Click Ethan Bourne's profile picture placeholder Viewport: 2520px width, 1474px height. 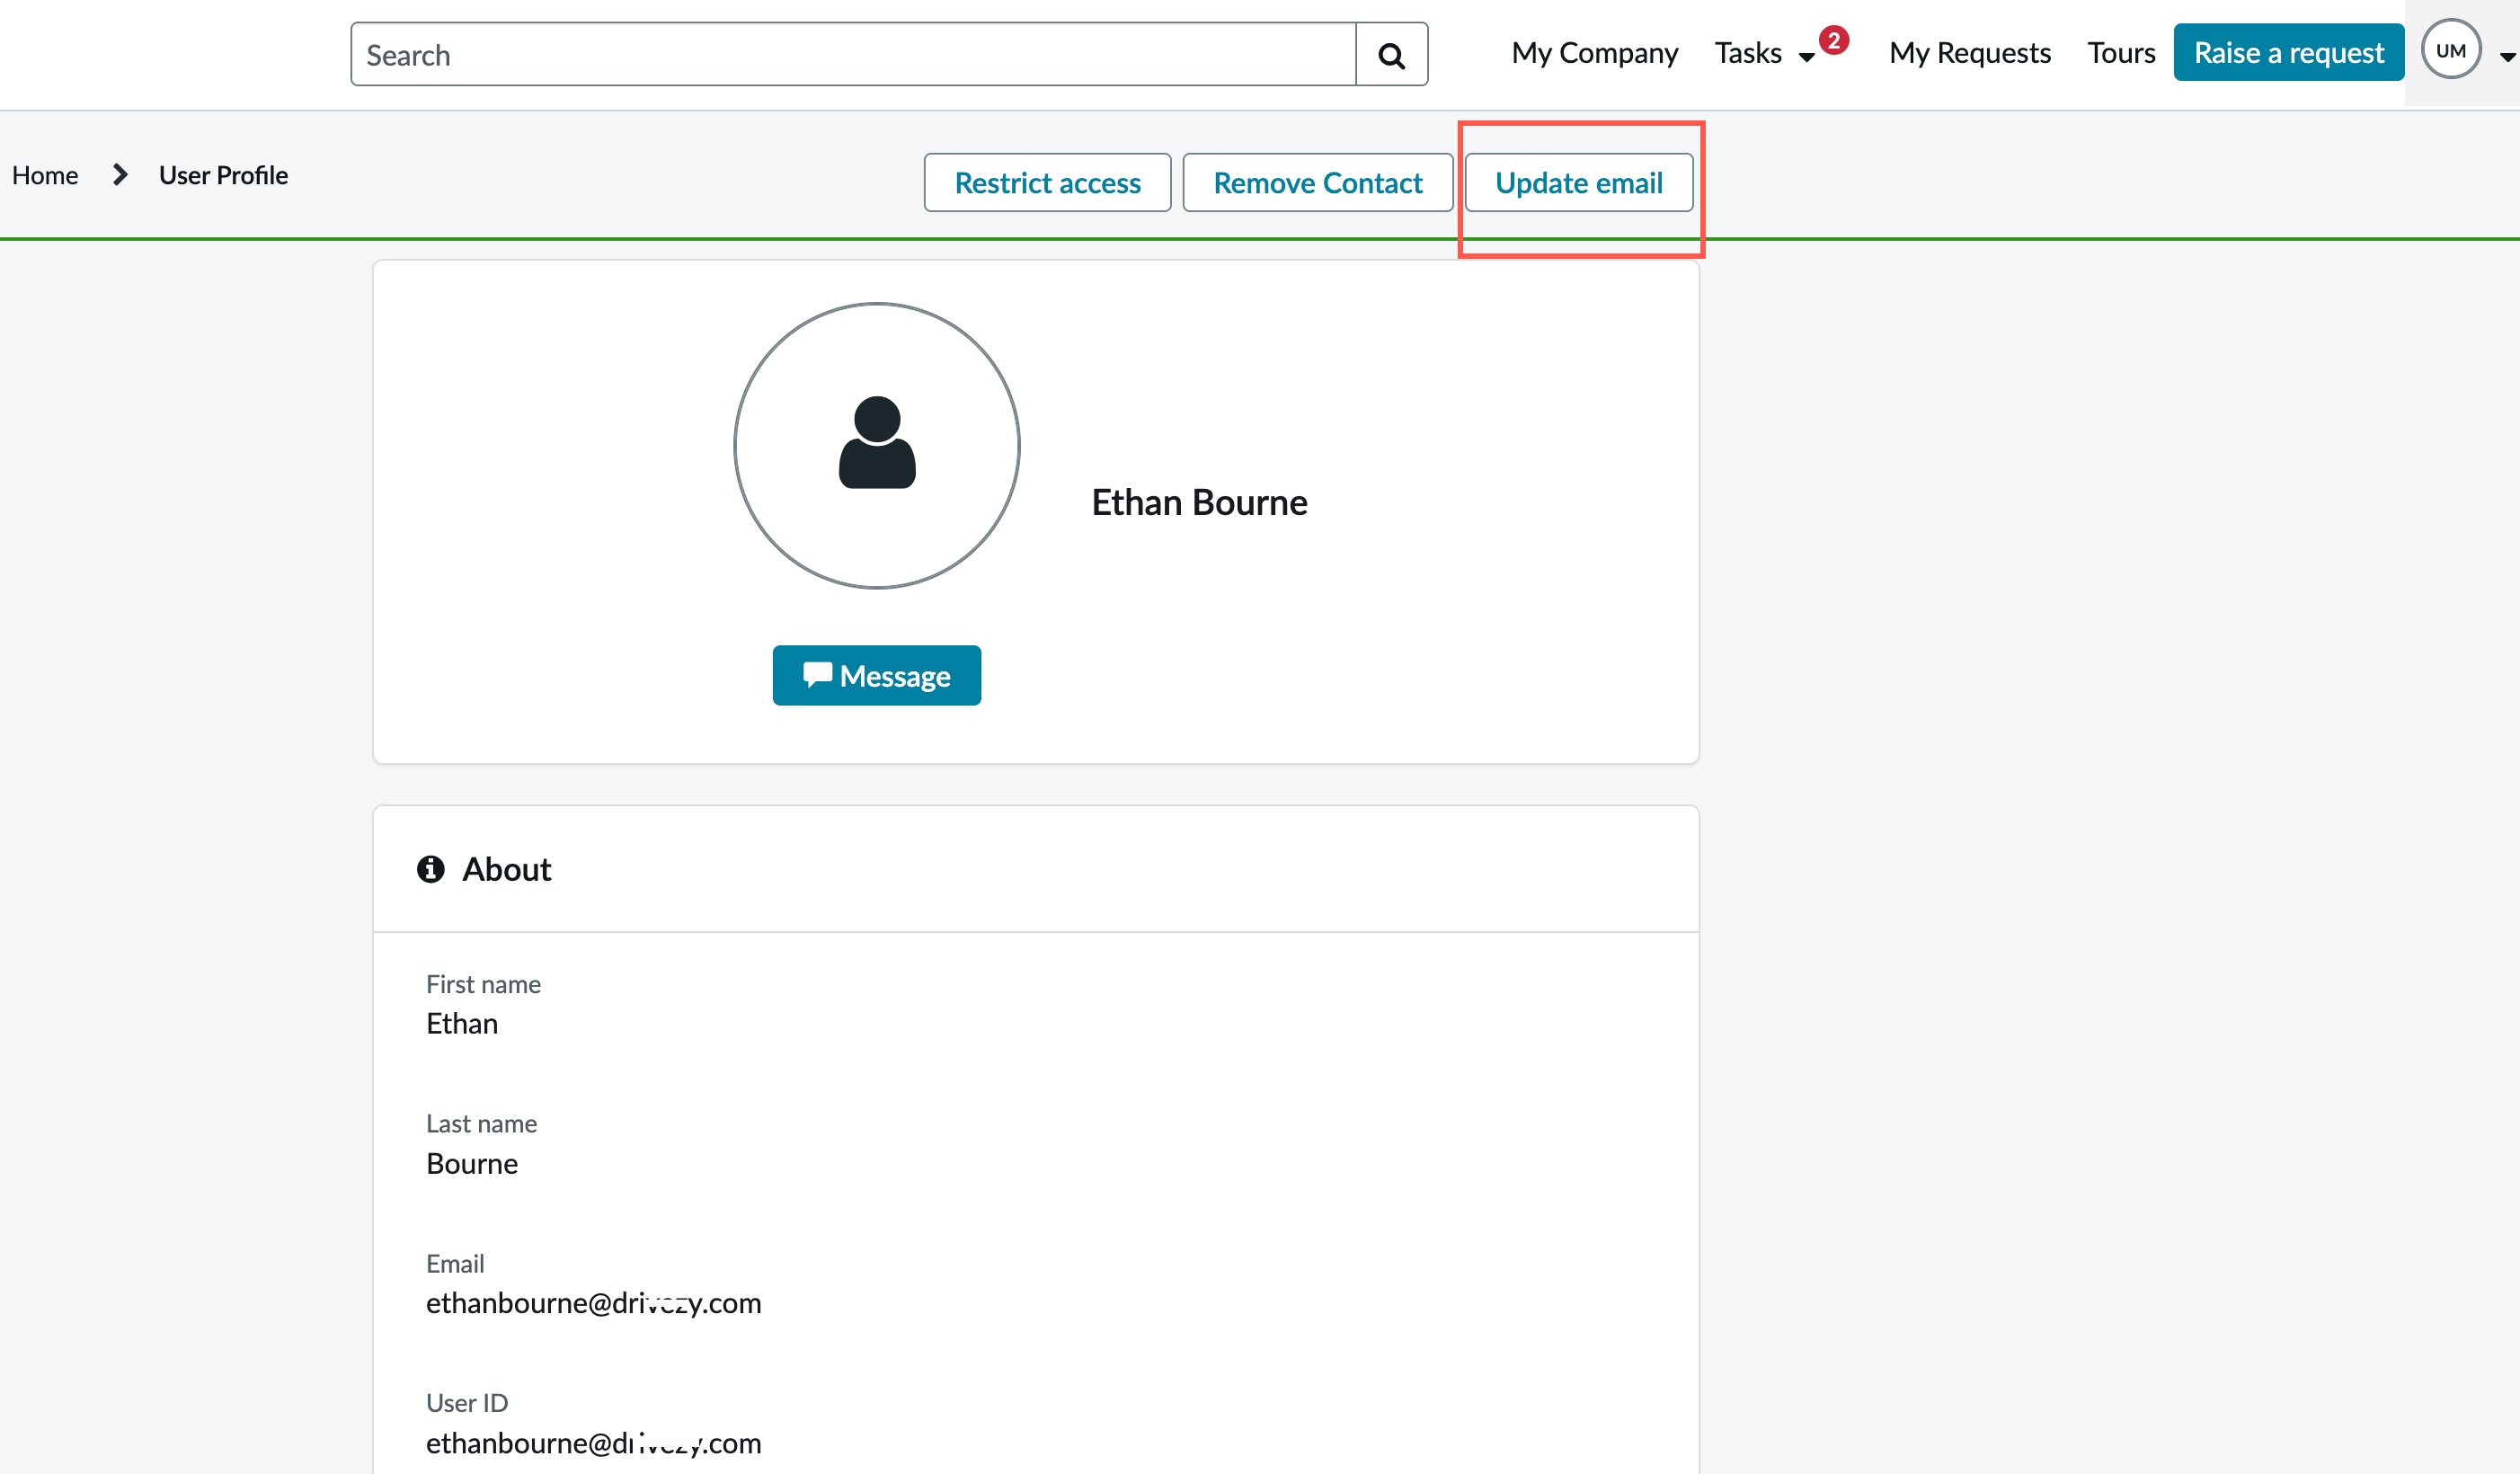click(x=877, y=446)
